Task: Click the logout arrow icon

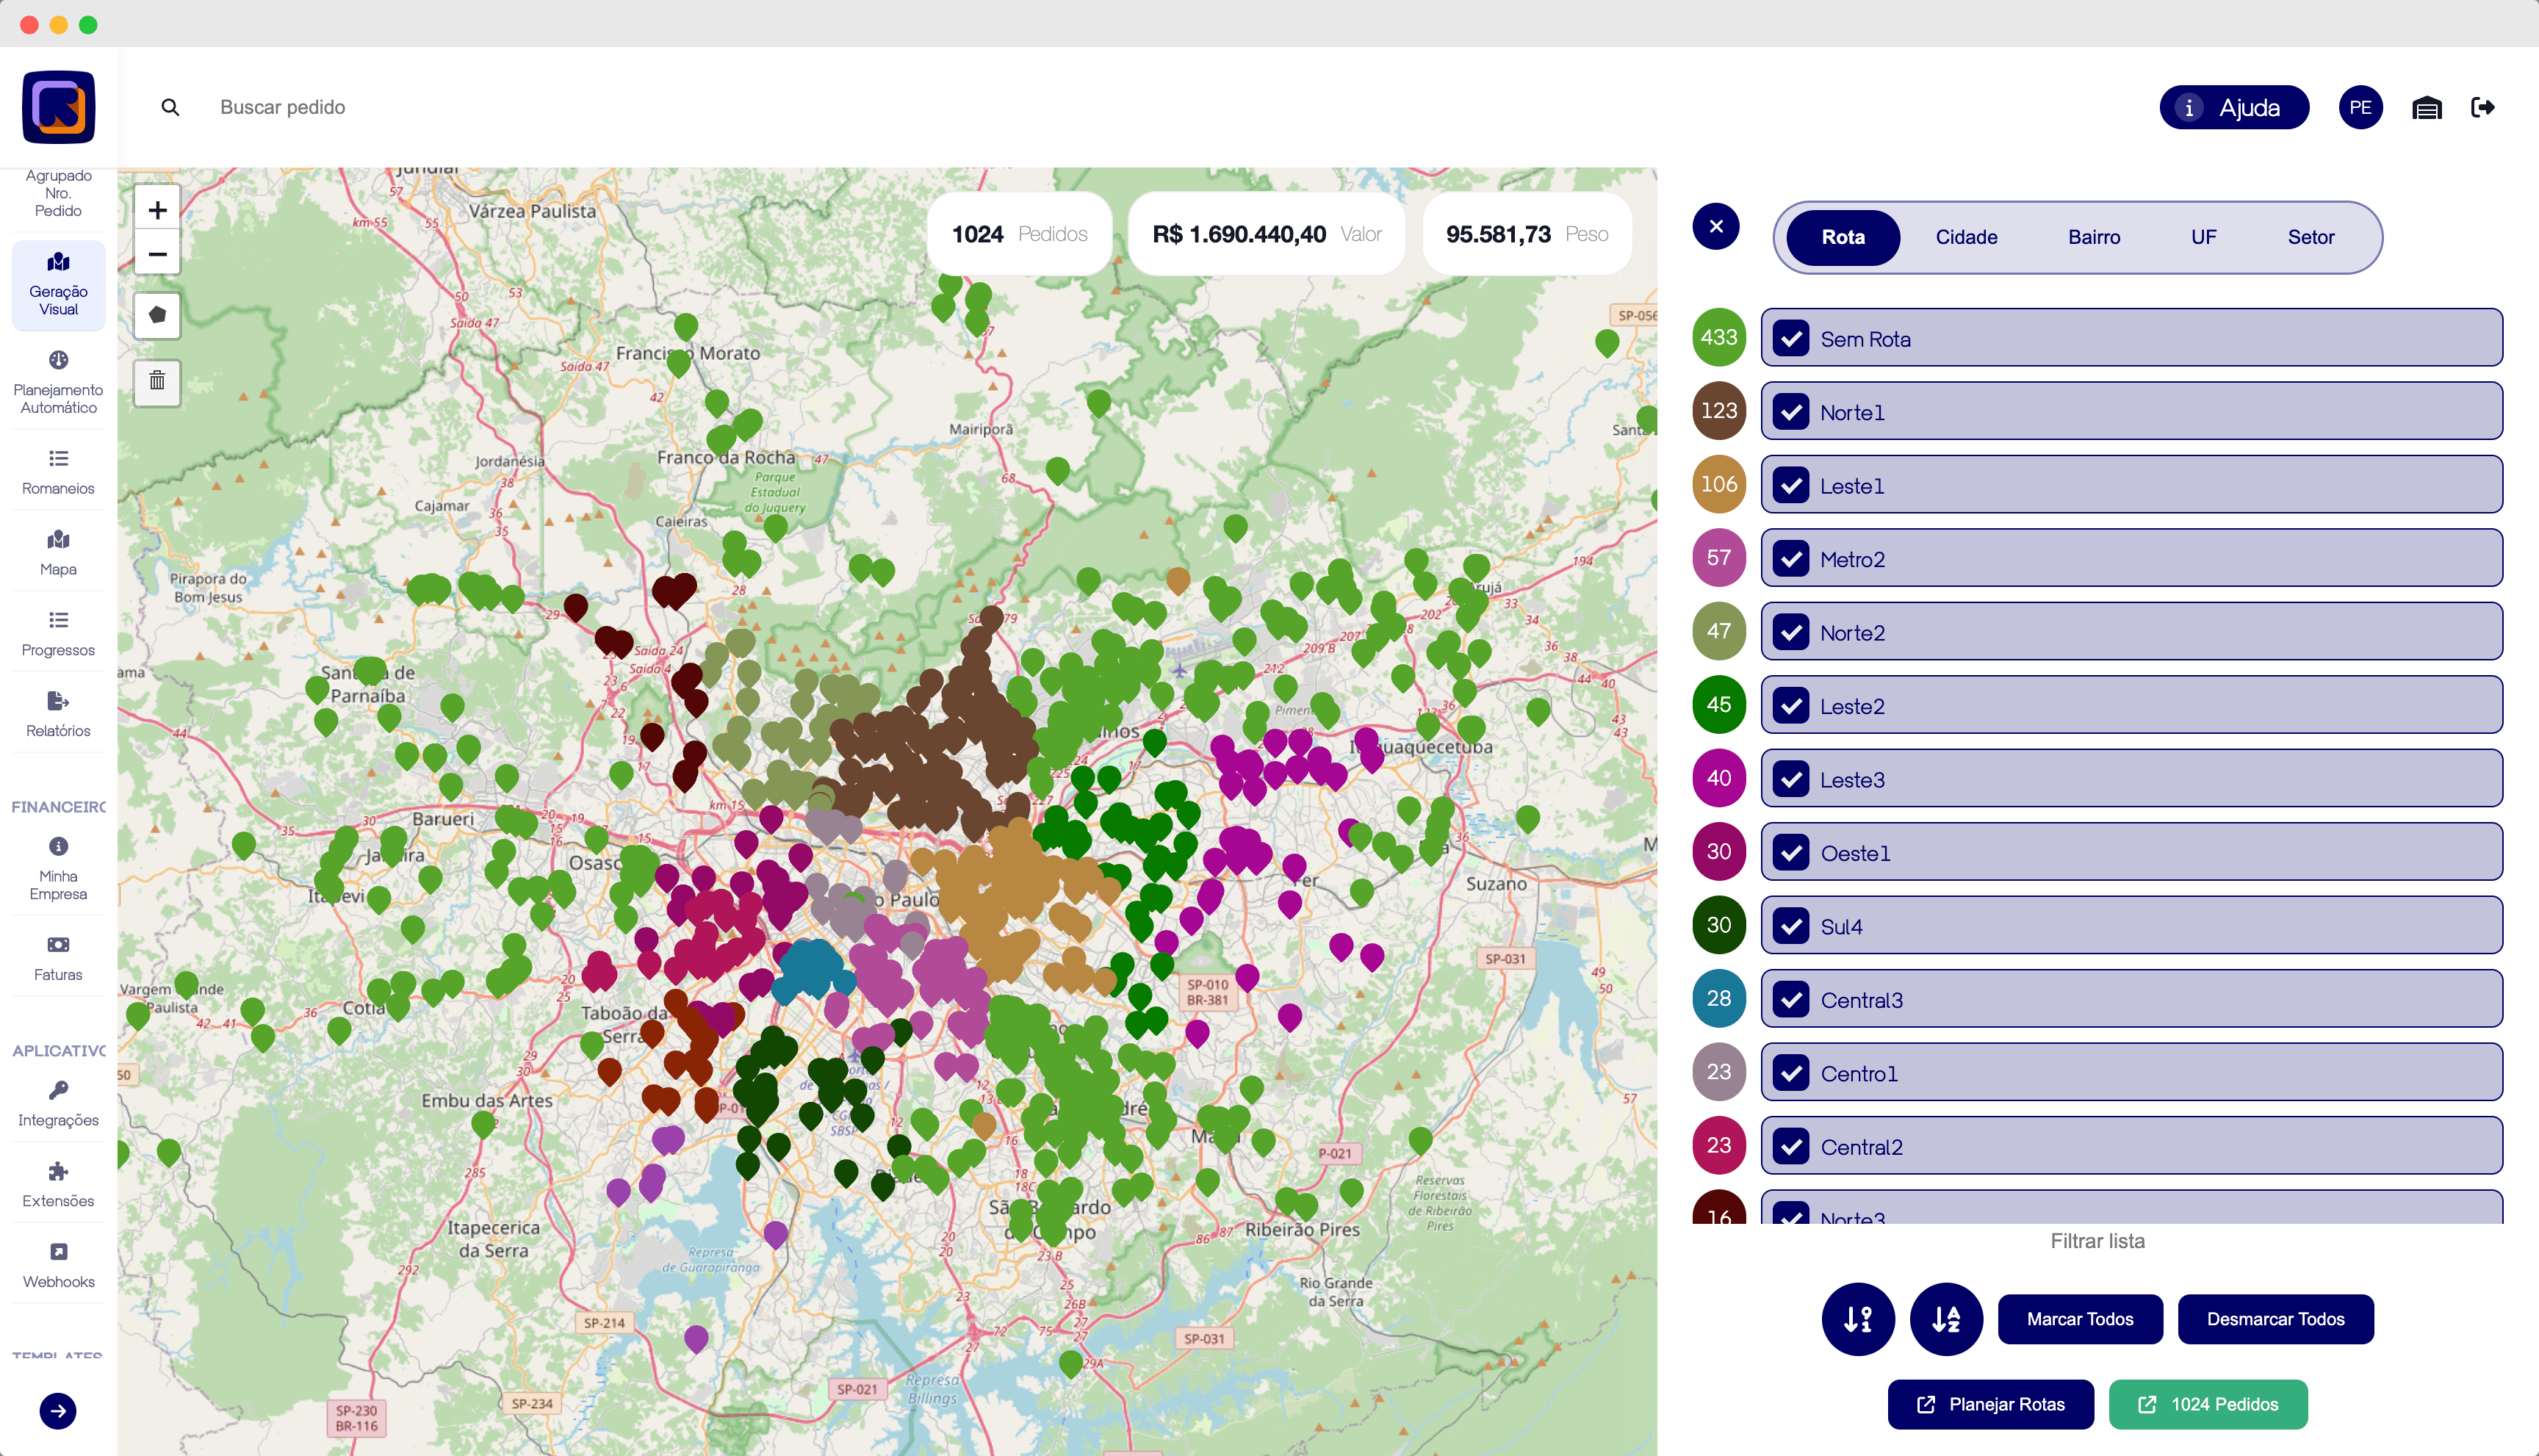Action: [2482, 107]
